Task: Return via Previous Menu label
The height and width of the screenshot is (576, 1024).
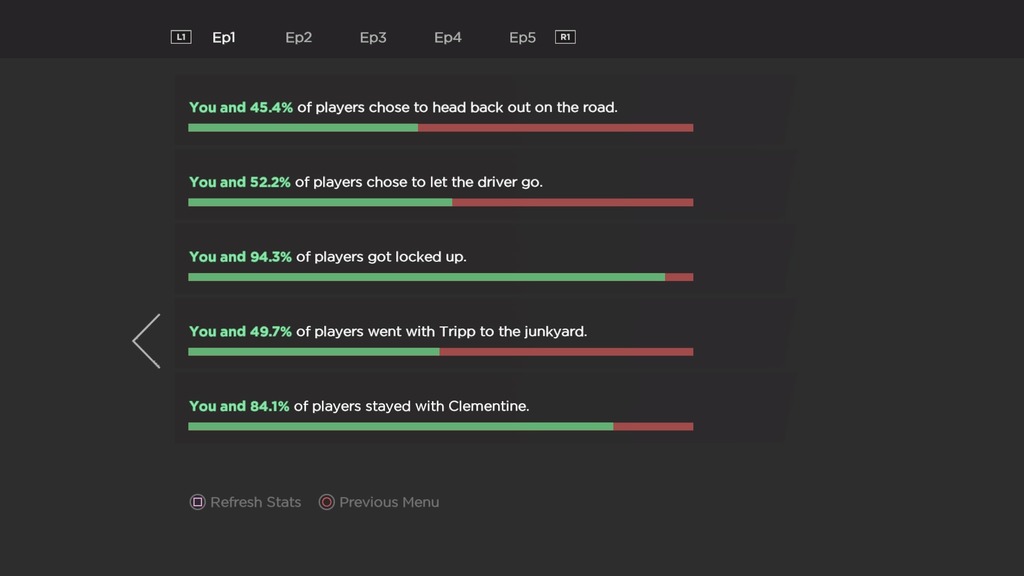Action: click(x=389, y=502)
